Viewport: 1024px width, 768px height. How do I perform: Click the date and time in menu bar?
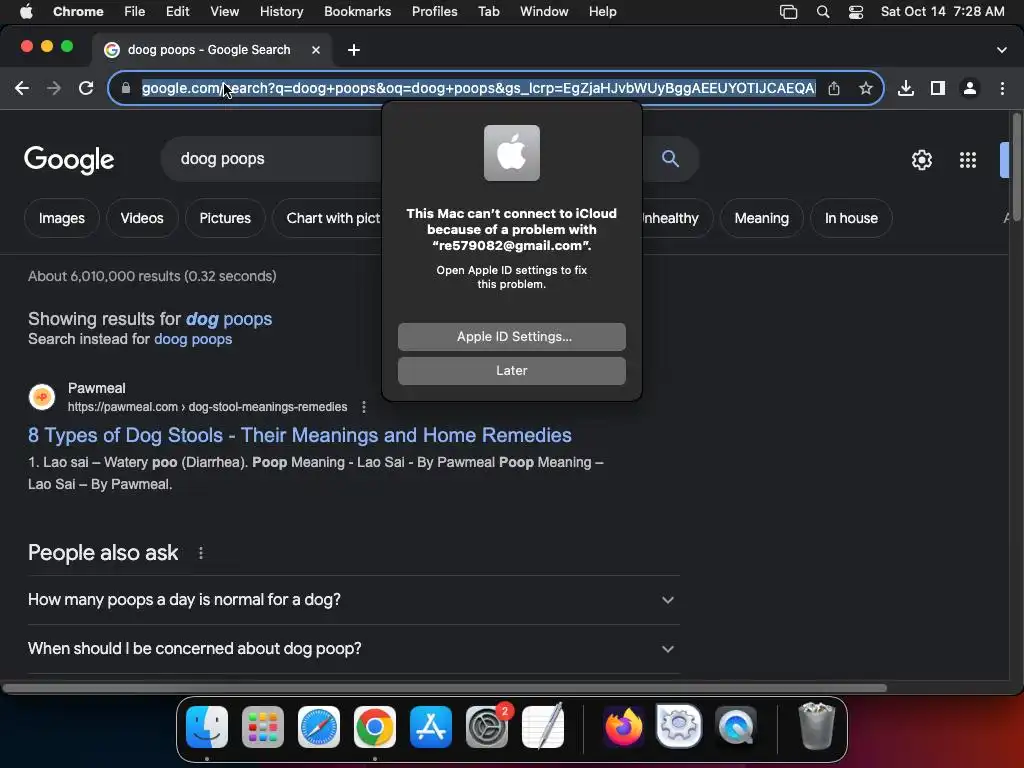click(942, 12)
